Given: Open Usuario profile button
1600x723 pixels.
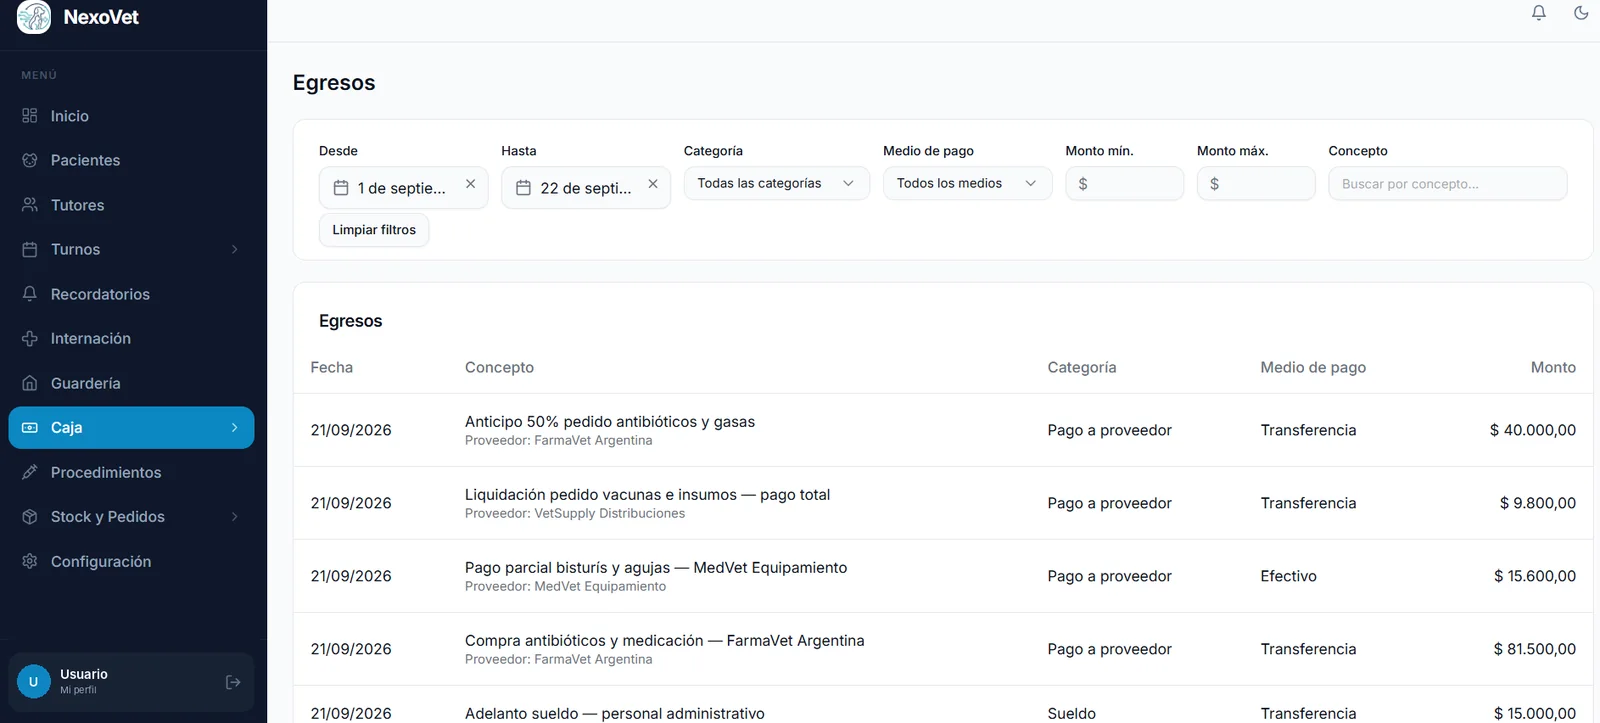Looking at the screenshot, I should click(131, 682).
